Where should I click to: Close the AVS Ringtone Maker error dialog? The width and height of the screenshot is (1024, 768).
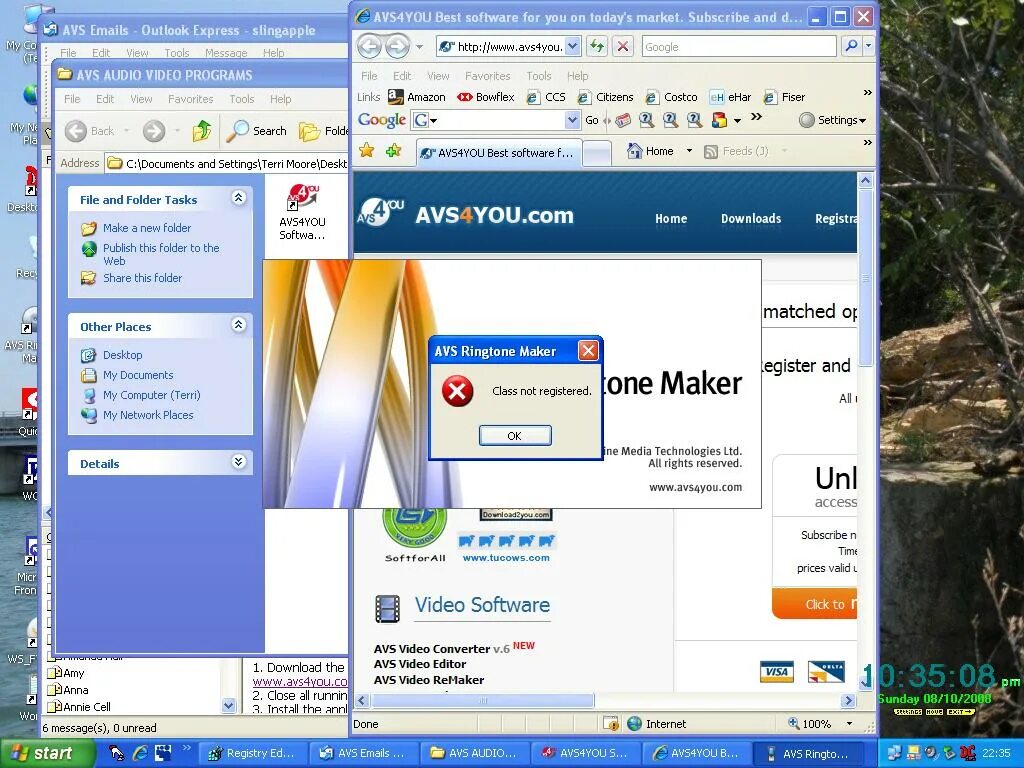pyautogui.click(x=588, y=351)
